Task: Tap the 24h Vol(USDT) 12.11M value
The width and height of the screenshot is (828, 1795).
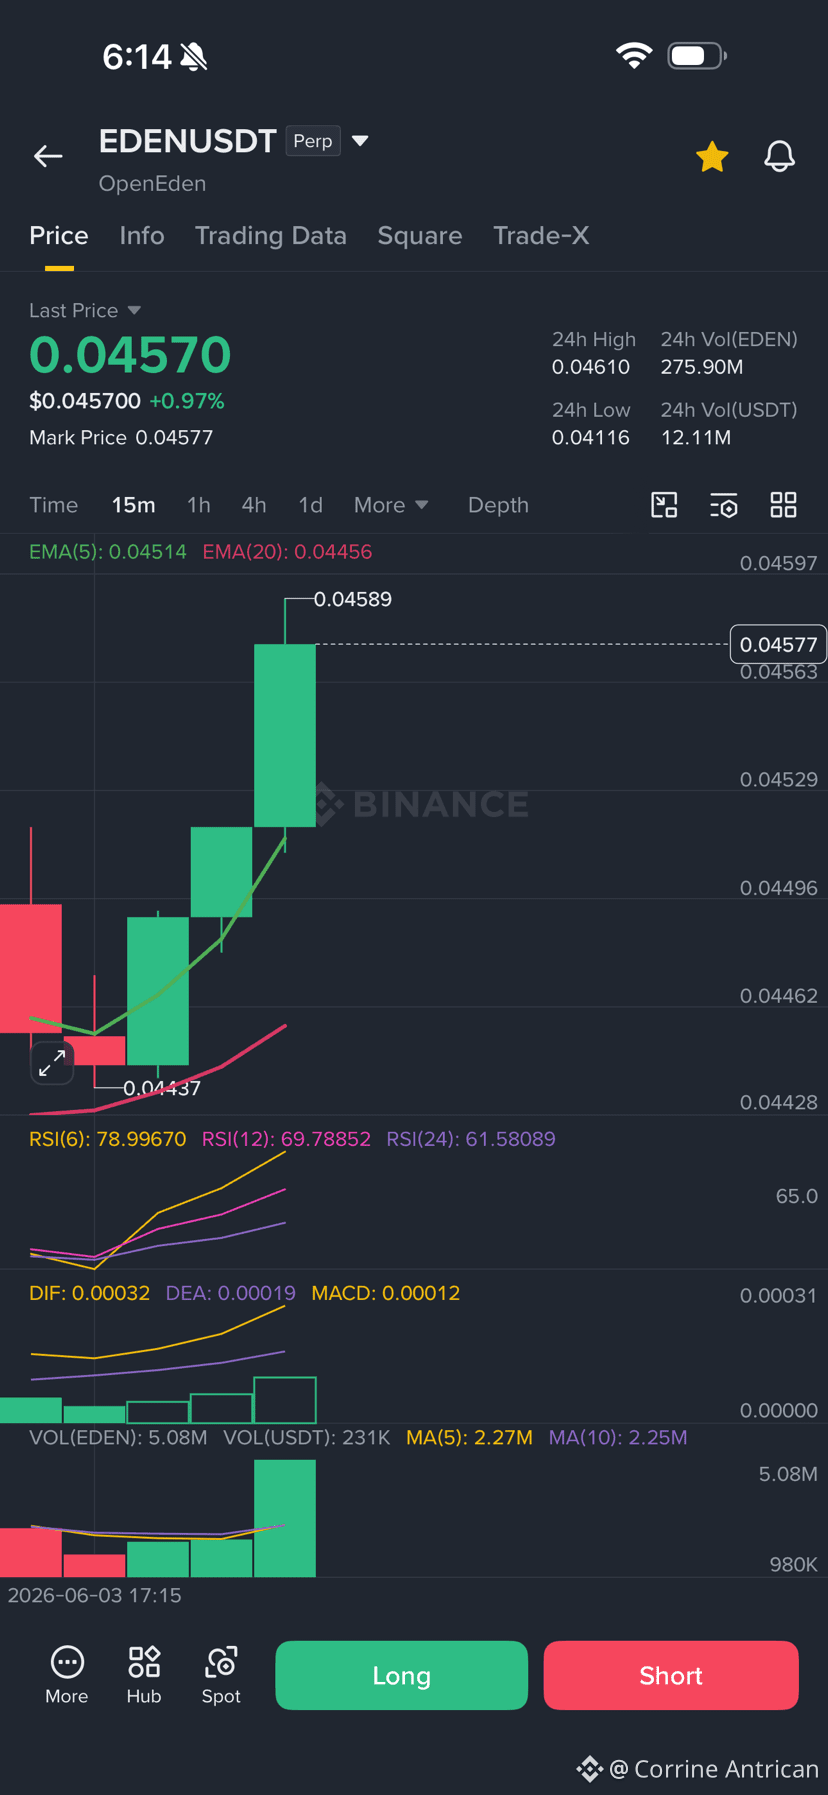Action: (x=696, y=437)
